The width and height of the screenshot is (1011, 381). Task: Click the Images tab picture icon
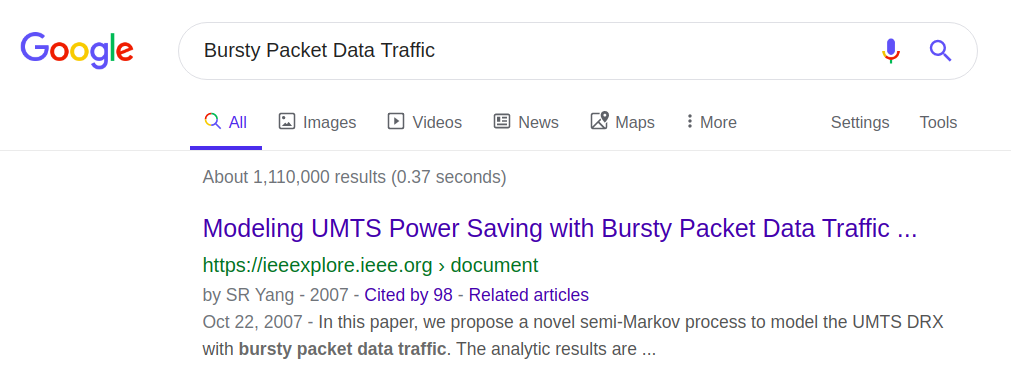tap(287, 121)
